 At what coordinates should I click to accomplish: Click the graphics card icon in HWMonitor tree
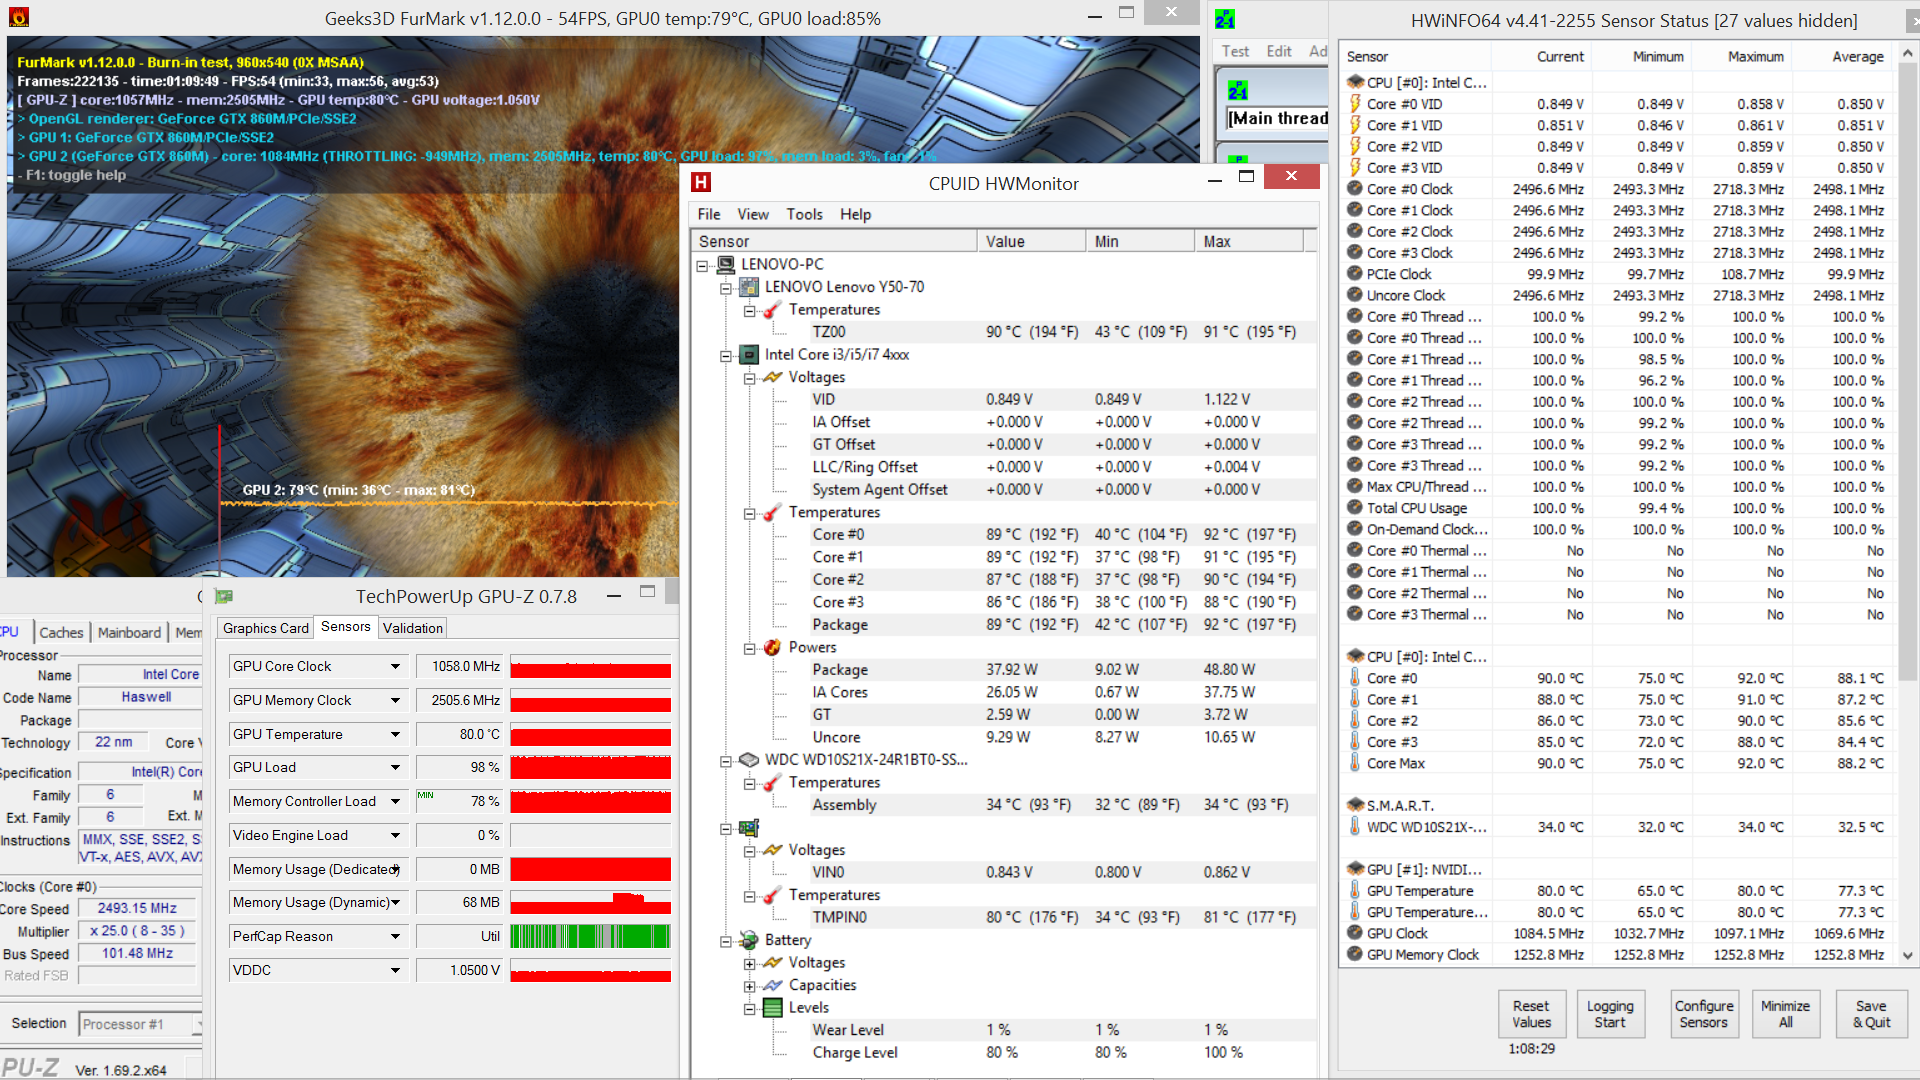click(x=749, y=828)
